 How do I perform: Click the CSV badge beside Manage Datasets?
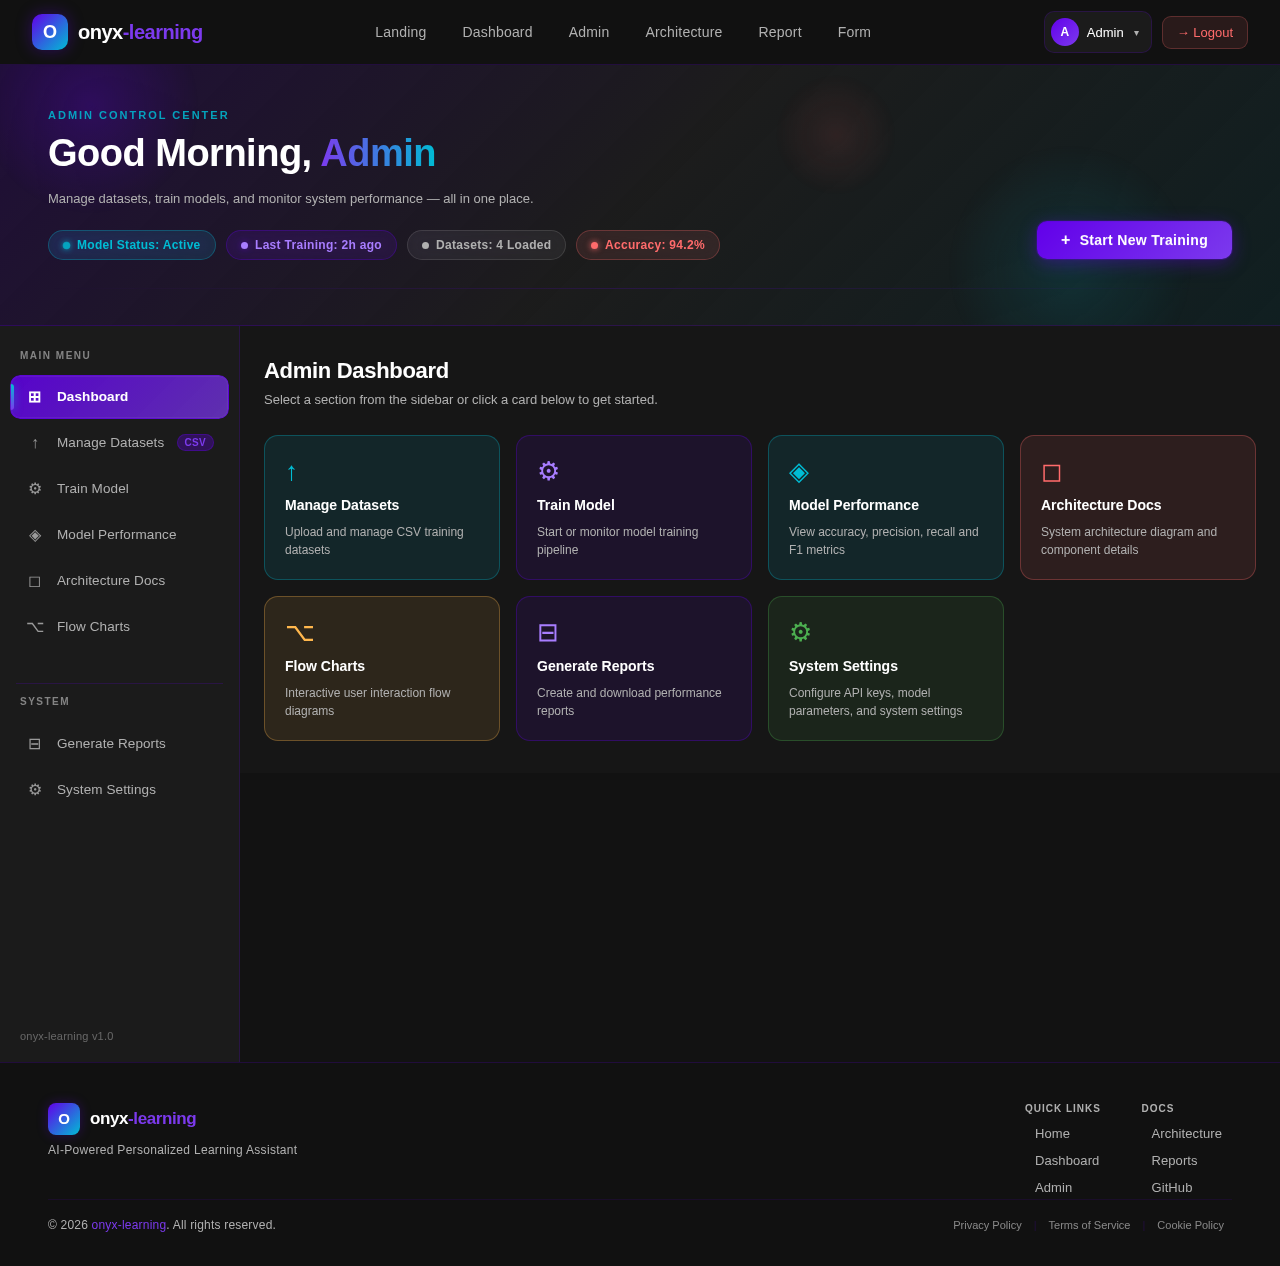pyautogui.click(x=195, y=443)
